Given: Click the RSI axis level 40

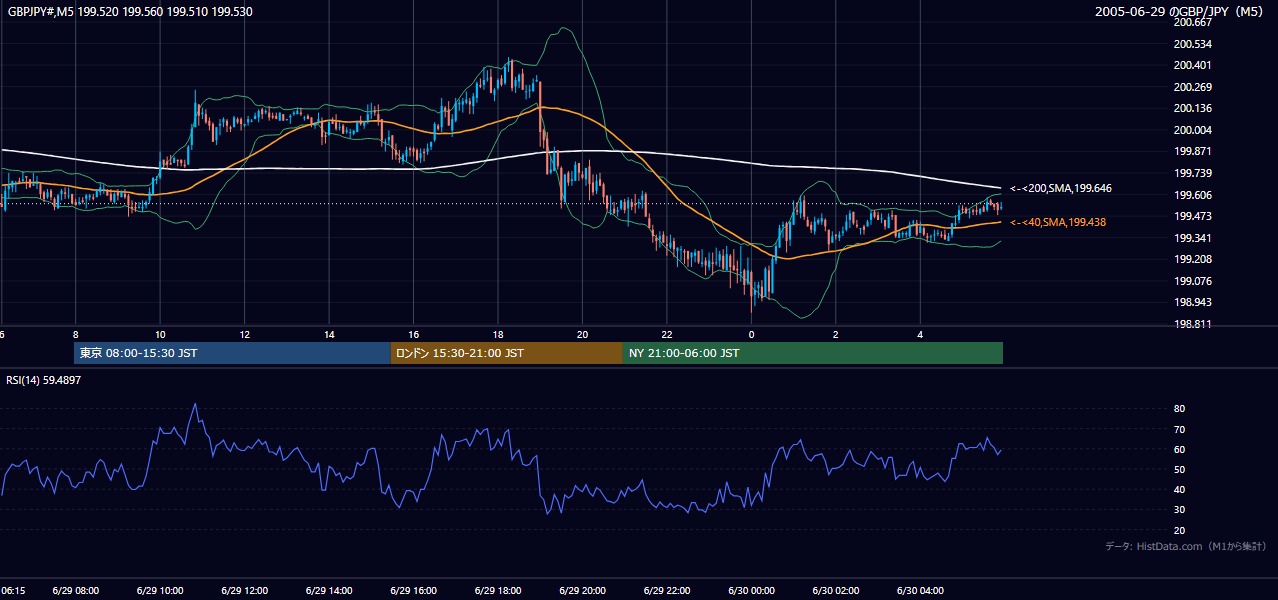Looking at the screenshot, I should [x=1179, y=490].
